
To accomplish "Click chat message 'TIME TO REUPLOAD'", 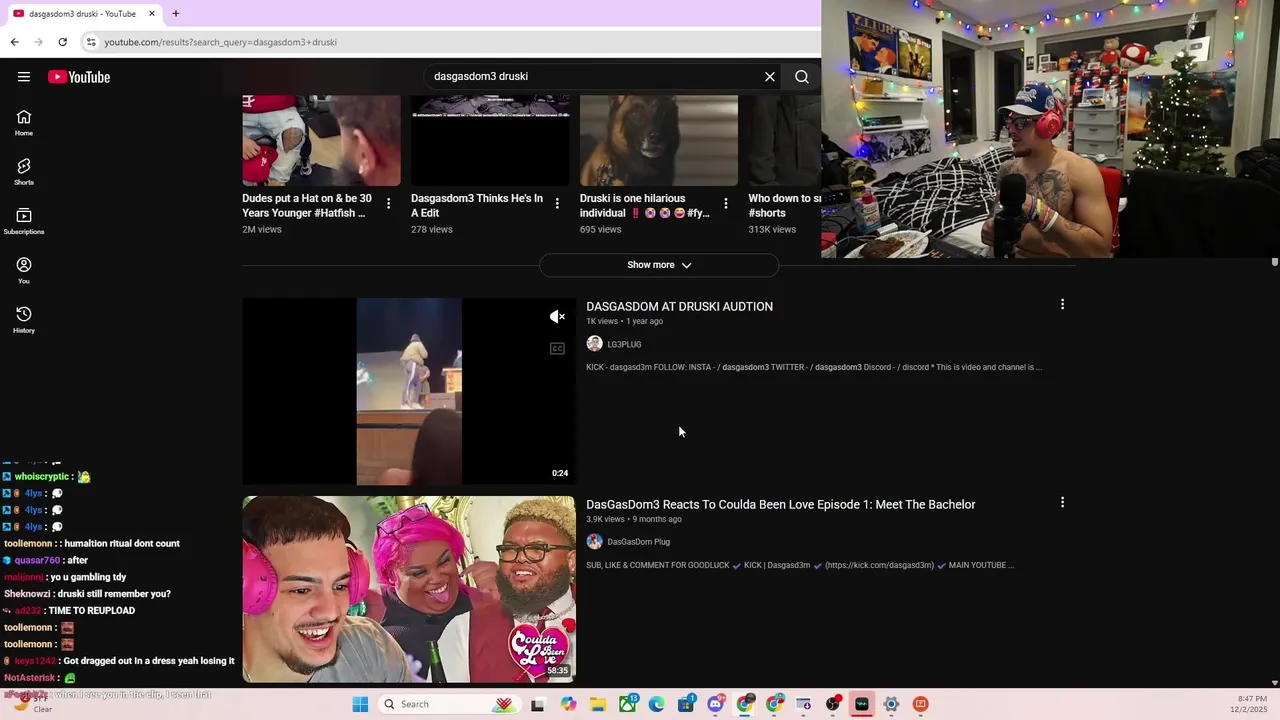I will (91, 611).
